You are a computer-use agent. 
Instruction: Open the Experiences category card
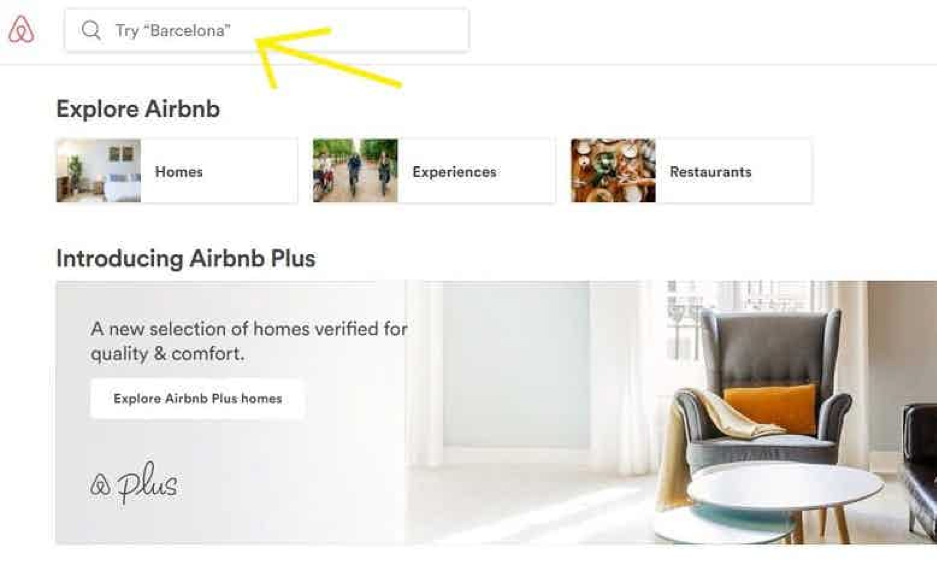click(x=434, y=171)
